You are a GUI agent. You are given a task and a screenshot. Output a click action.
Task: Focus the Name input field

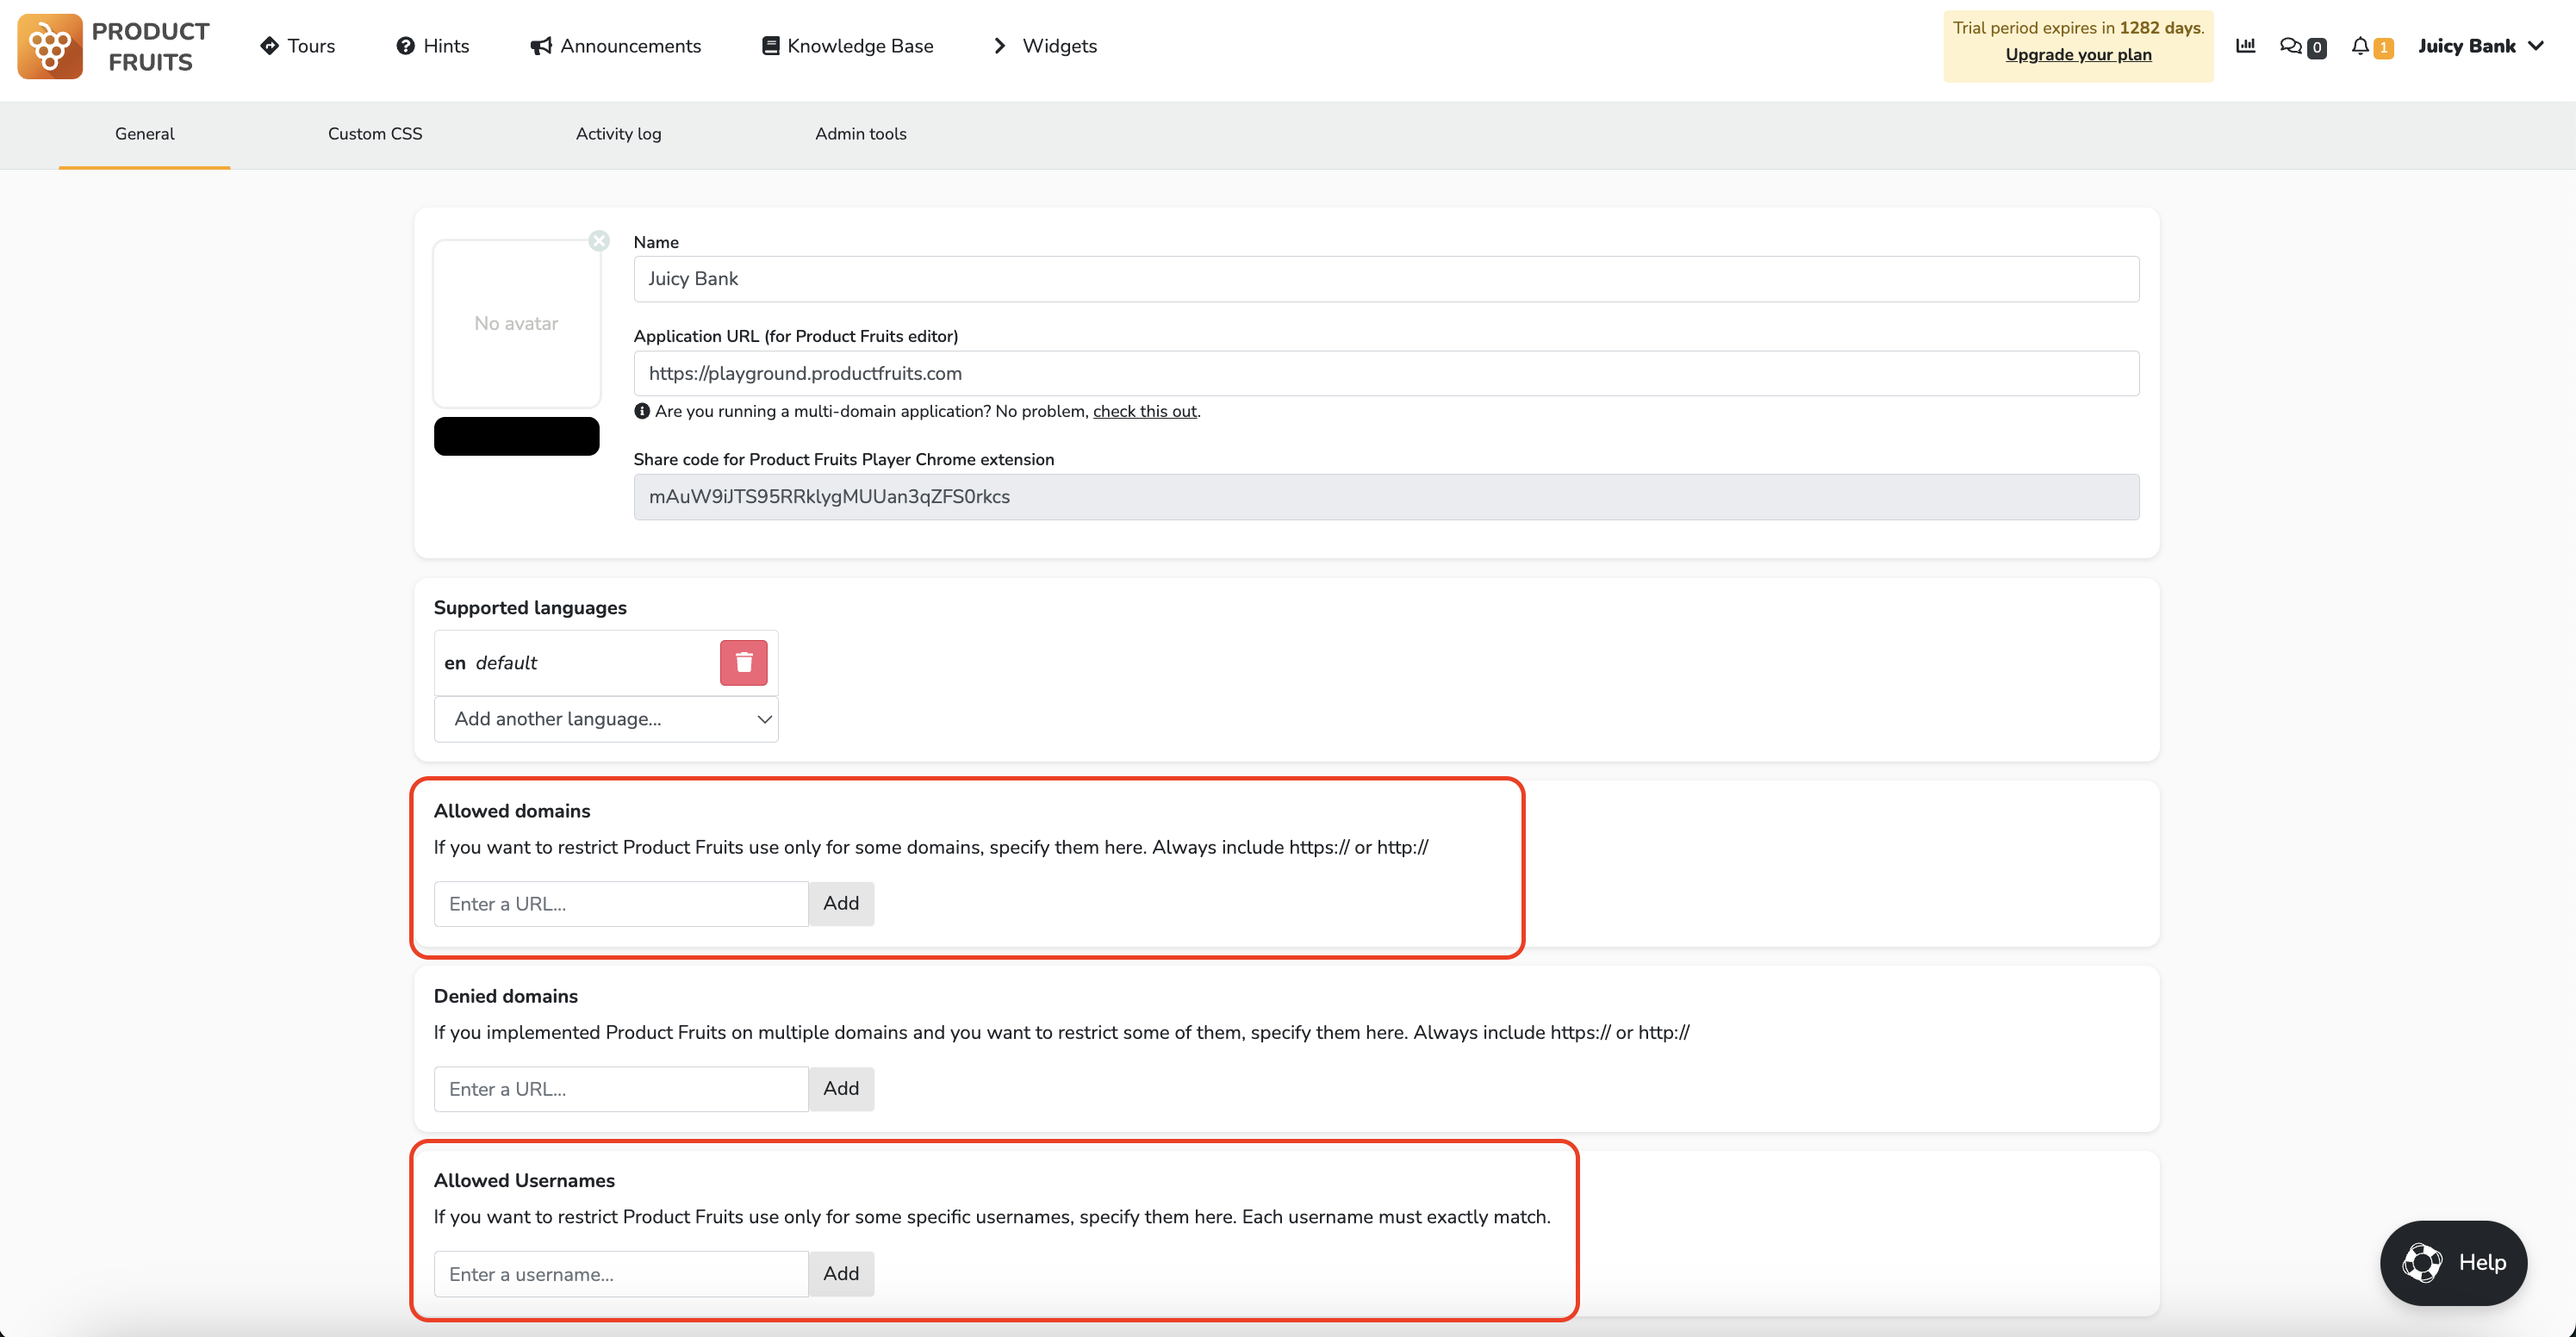(x=1386, y=279)
